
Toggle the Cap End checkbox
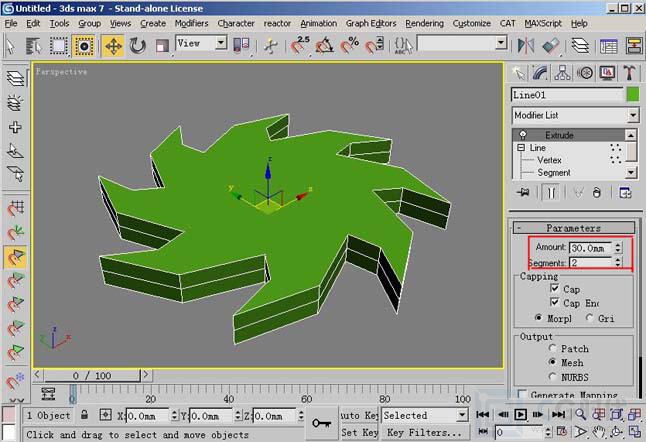pyautogui.click(x=555, y=302)
